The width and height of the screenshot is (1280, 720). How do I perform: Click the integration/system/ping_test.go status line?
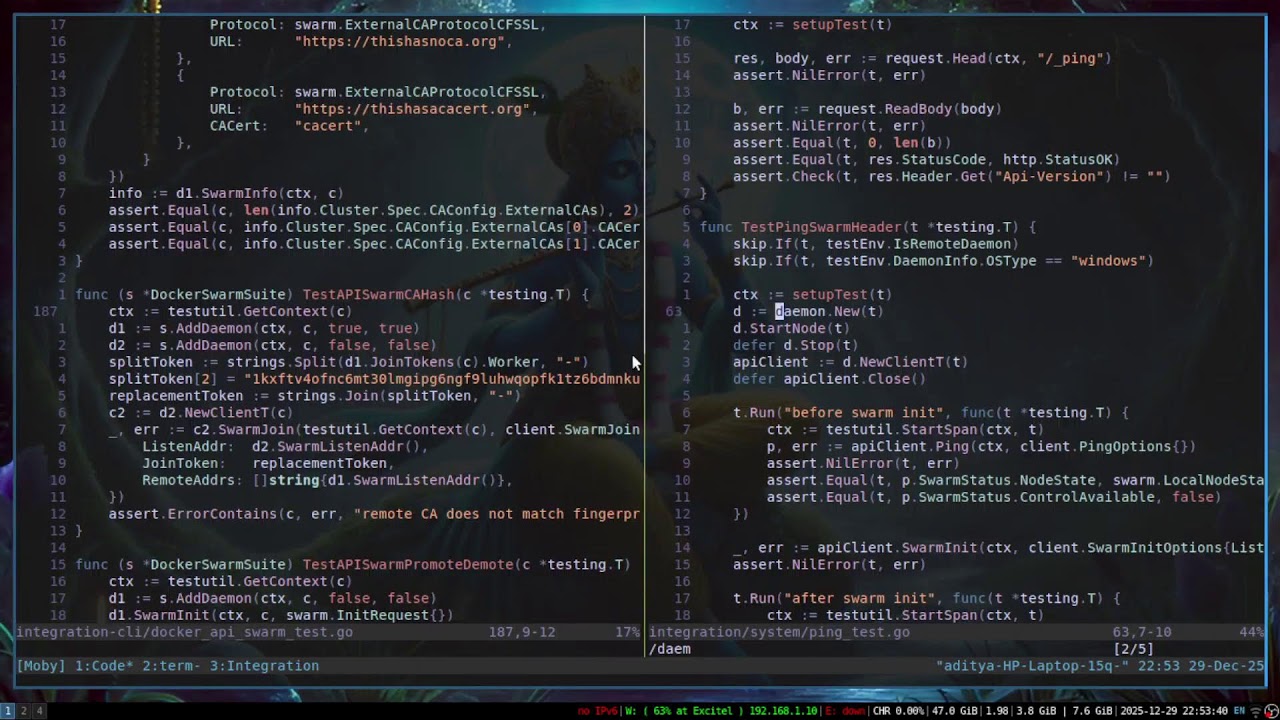coord(779,632)
